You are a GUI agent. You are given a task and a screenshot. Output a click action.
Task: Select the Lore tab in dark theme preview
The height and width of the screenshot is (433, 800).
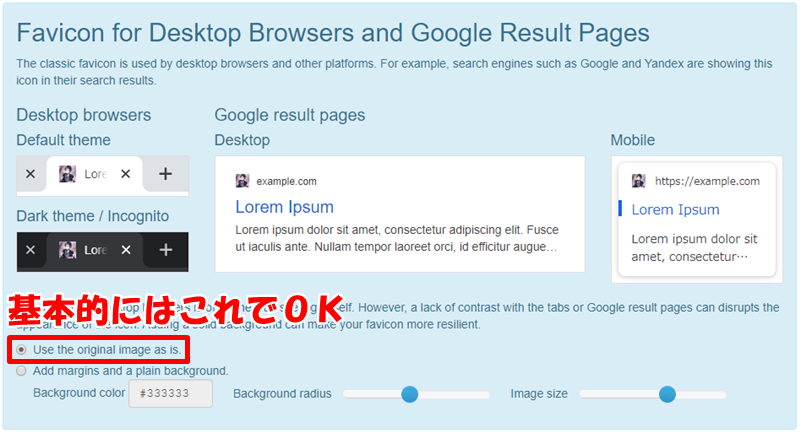pyautogui.click(x=95, y=250)
